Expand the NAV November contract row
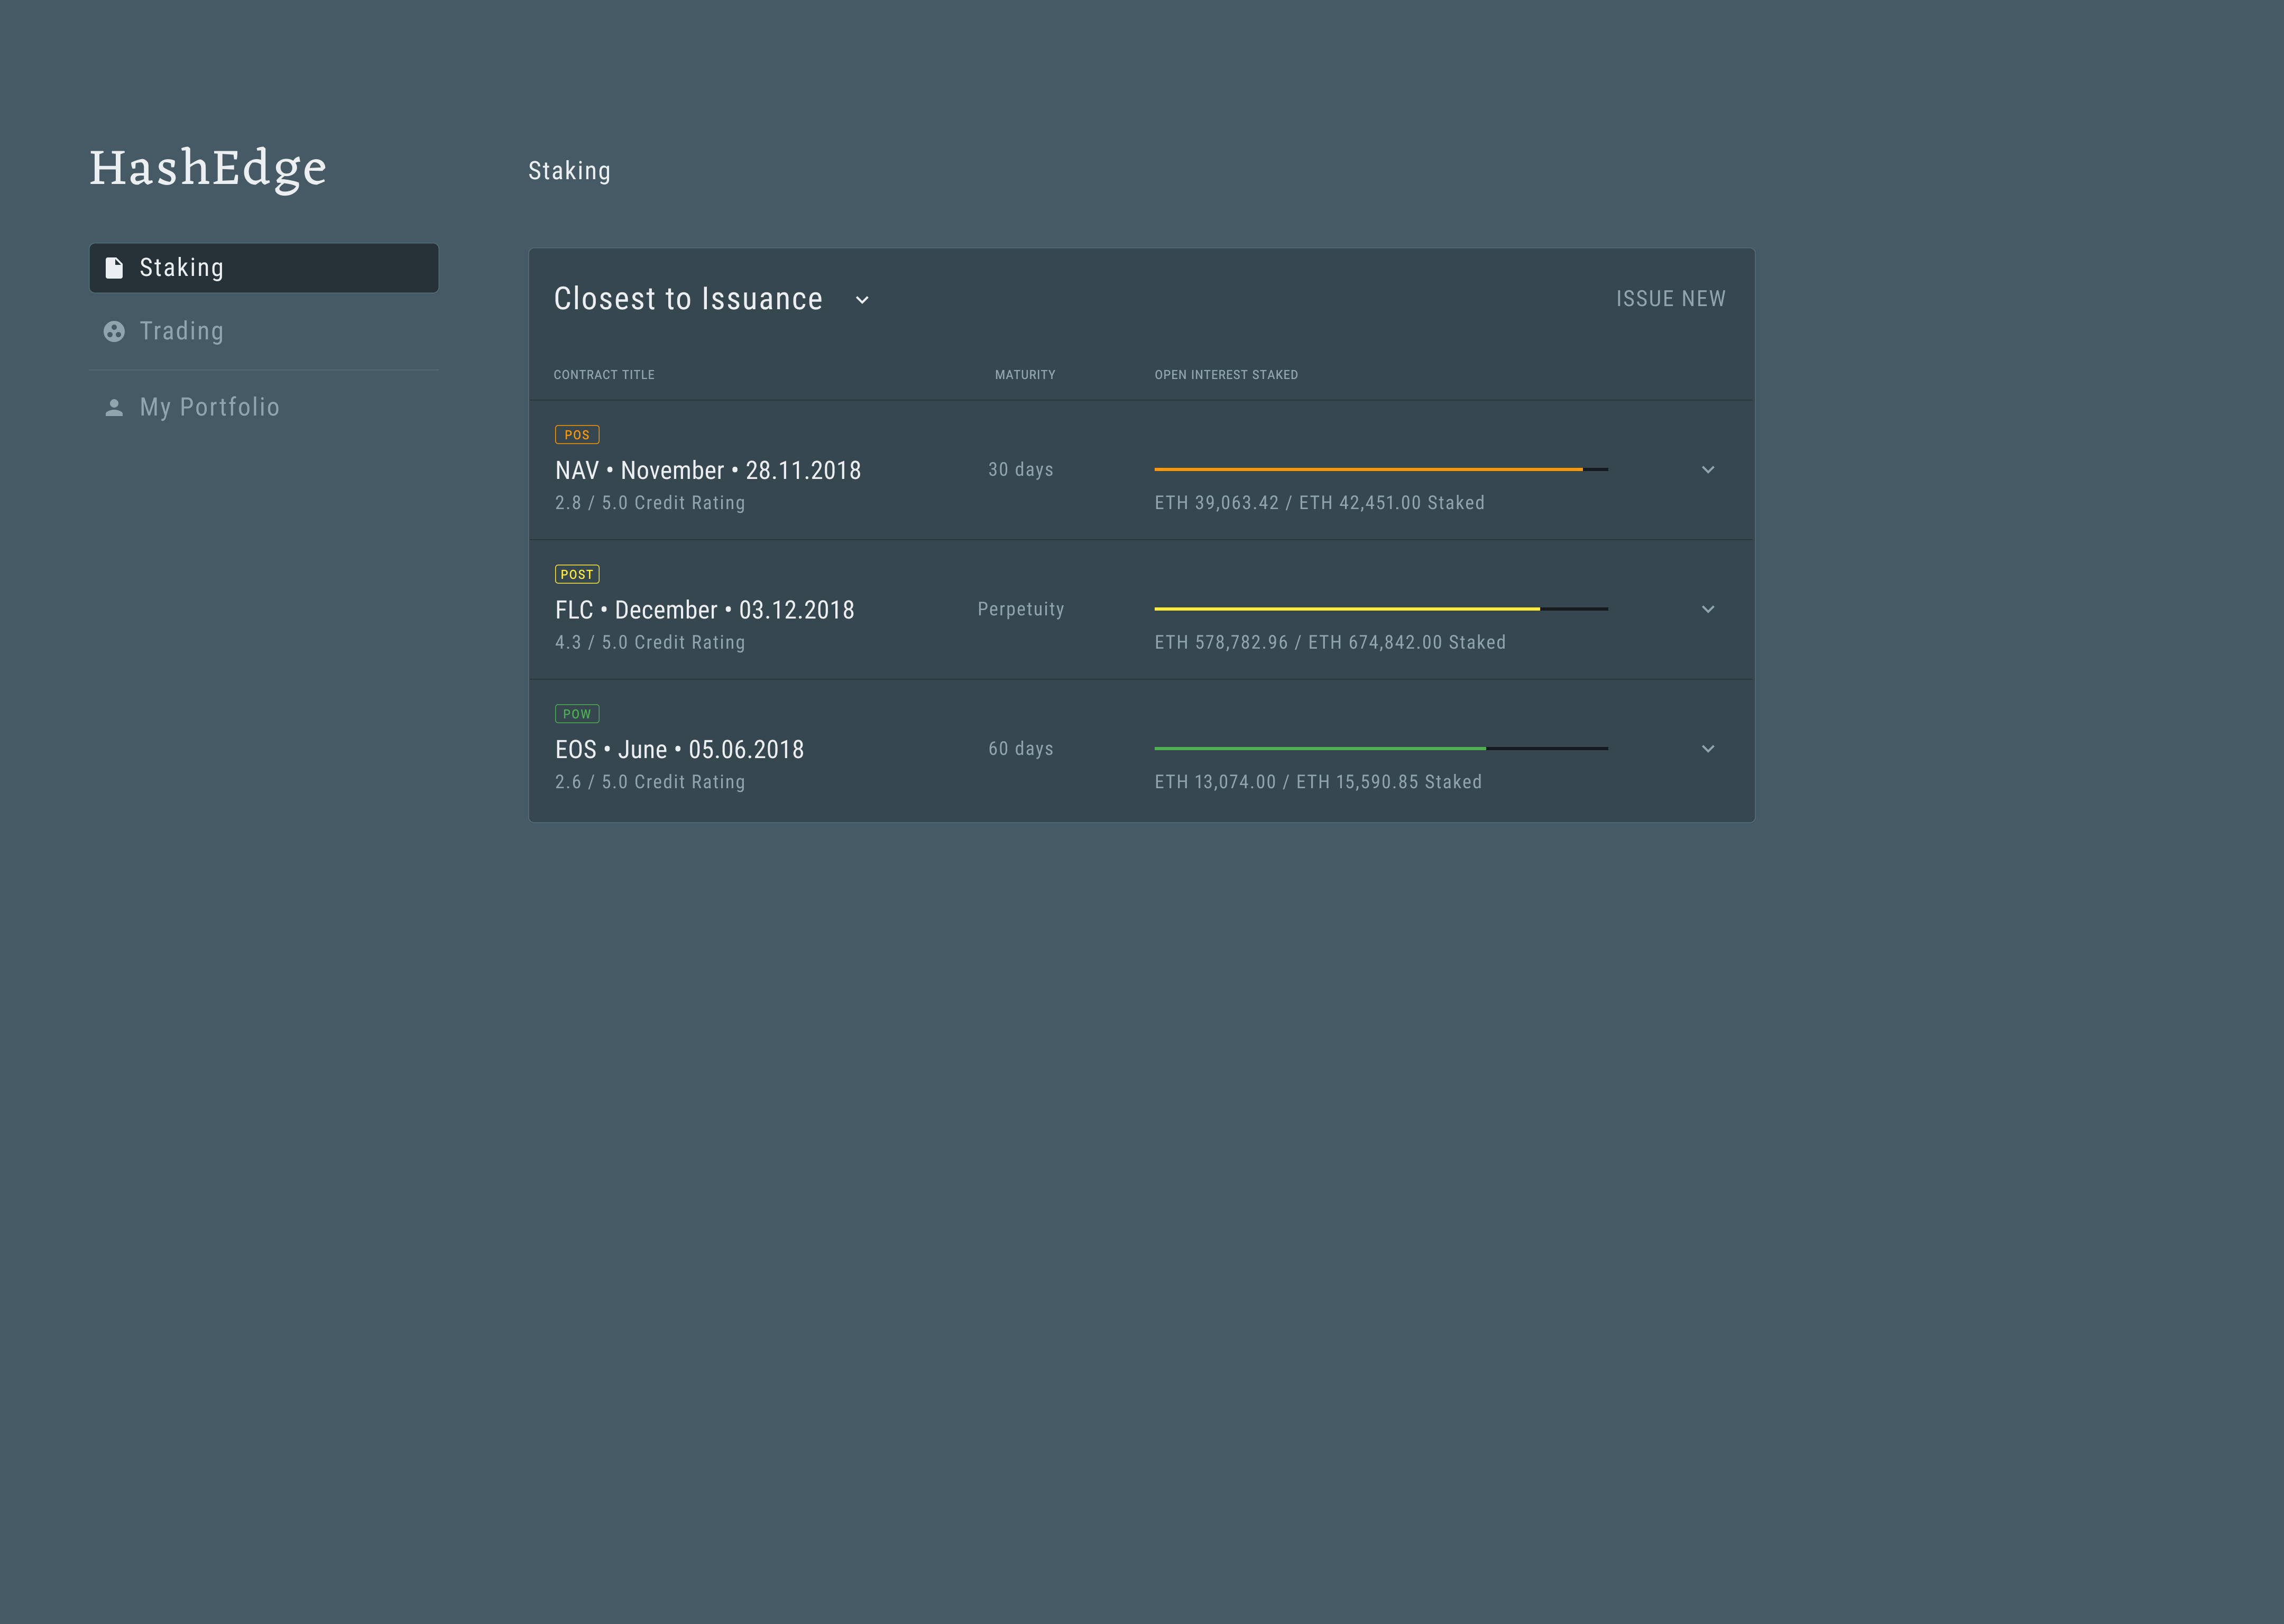The image size is (2284, 1624). coord(1708,470)
